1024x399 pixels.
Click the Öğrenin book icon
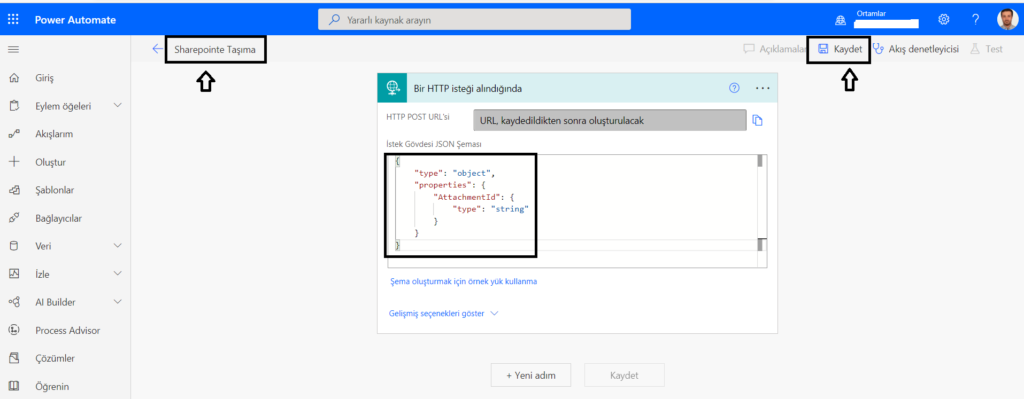tap(13, 386)
